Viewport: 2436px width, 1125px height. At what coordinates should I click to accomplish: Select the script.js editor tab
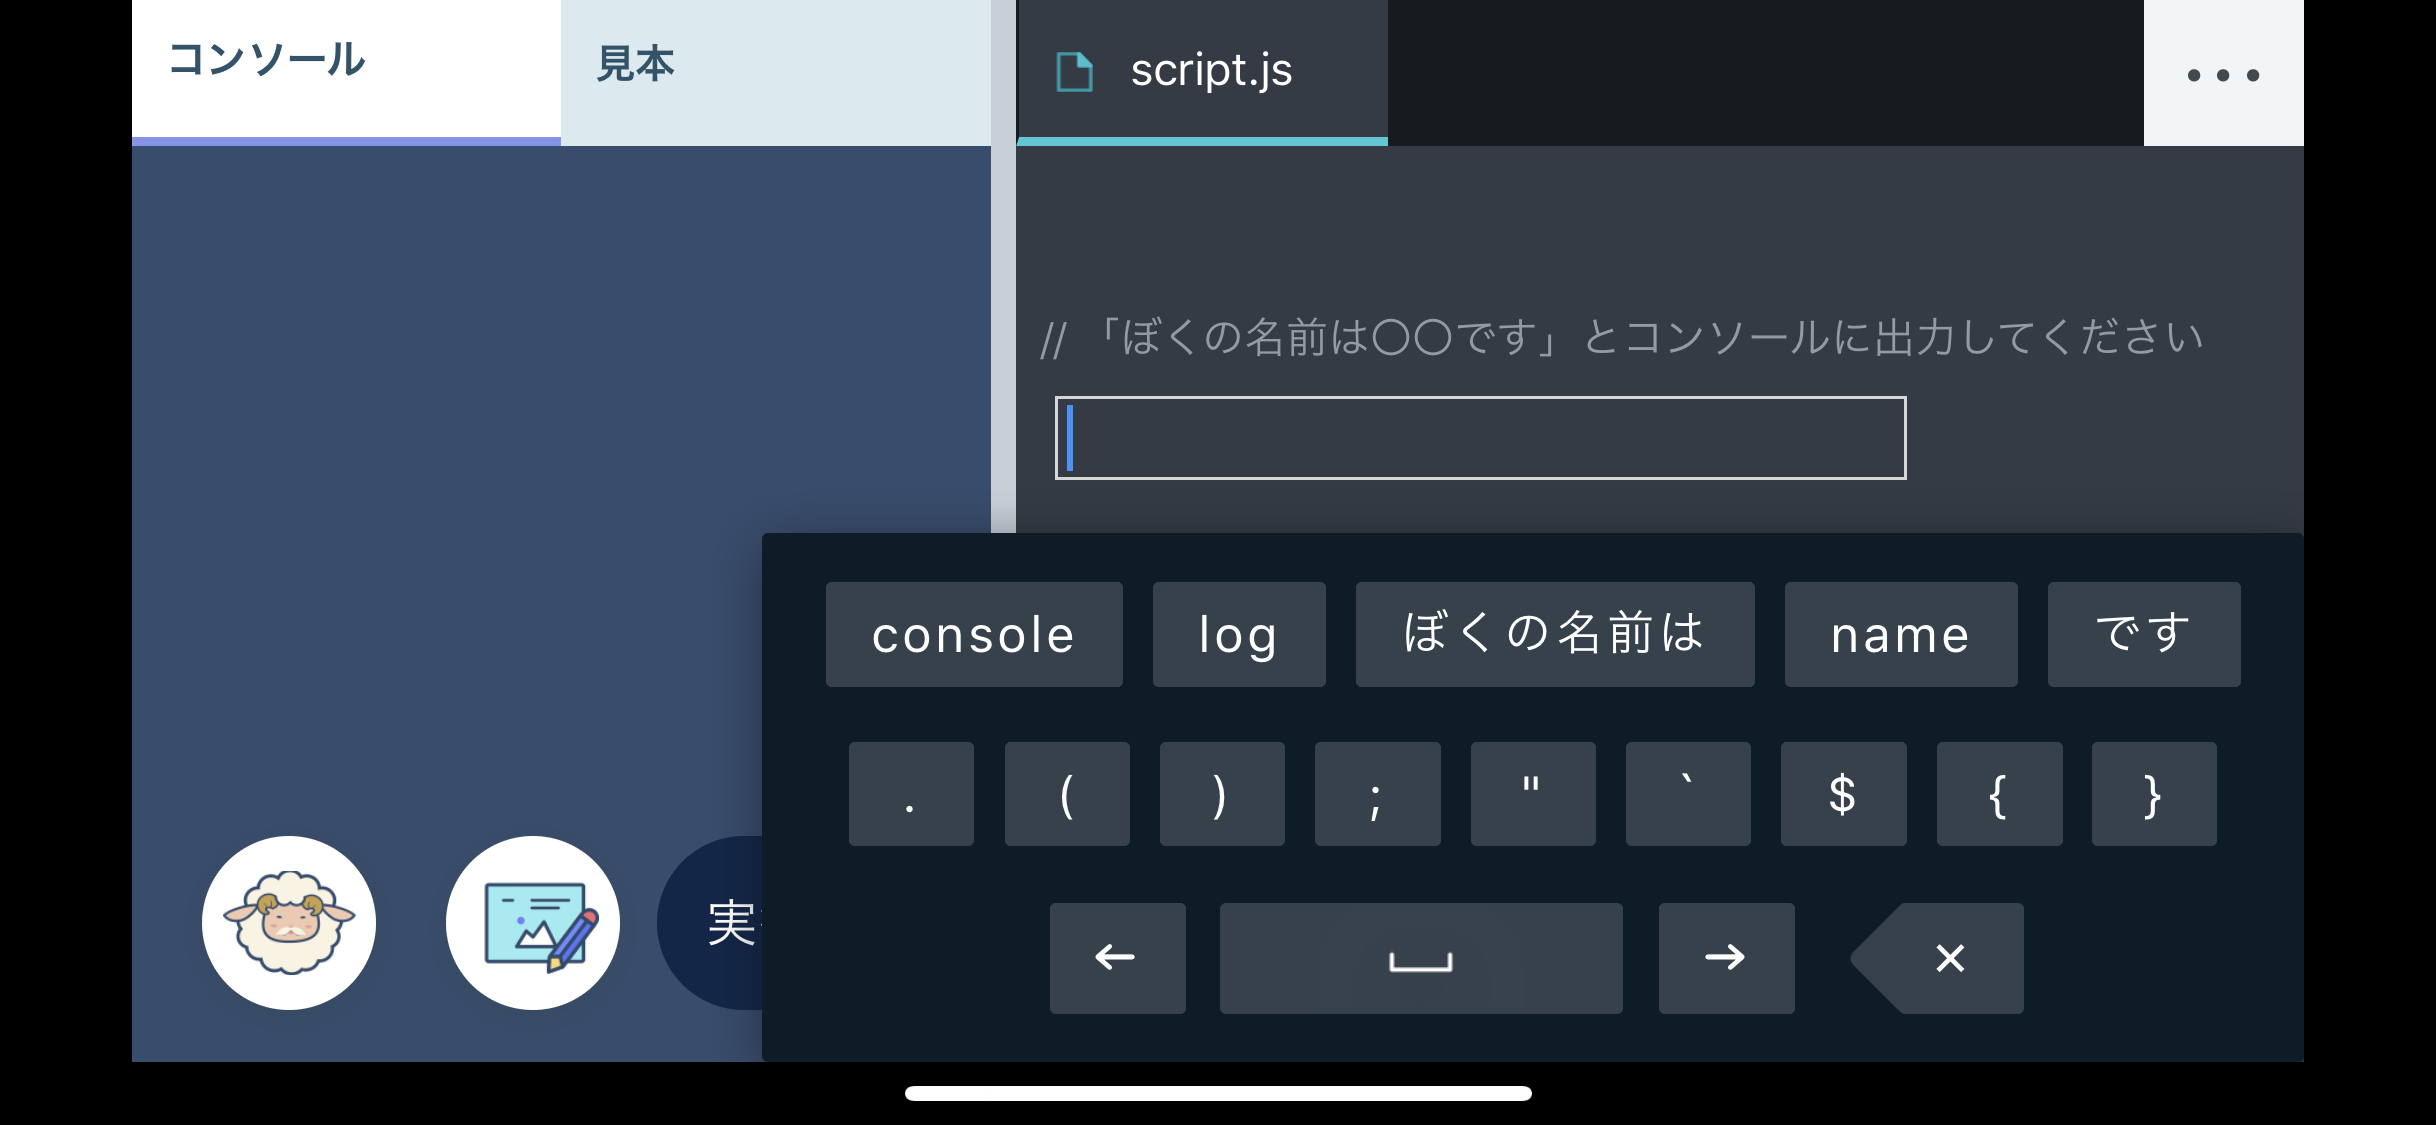(1202, 72)
